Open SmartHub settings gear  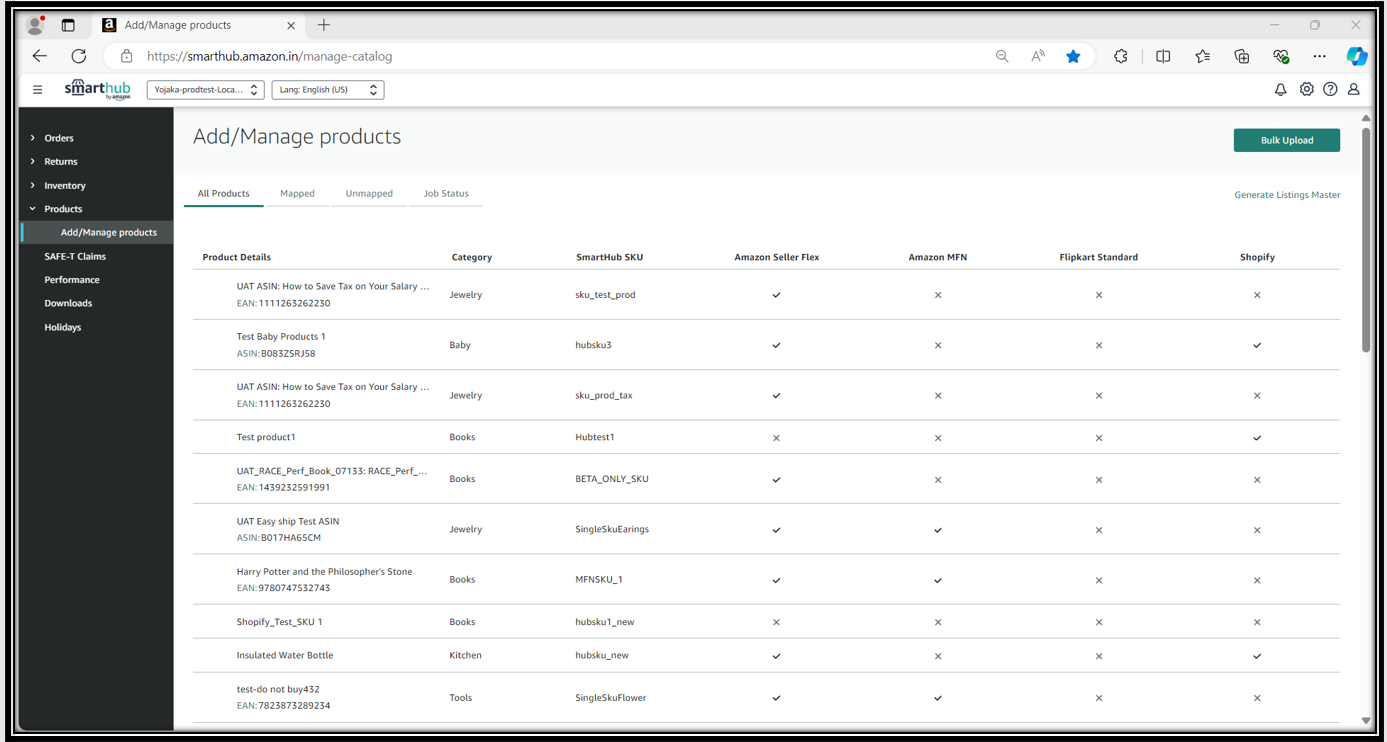(1306, 90)
